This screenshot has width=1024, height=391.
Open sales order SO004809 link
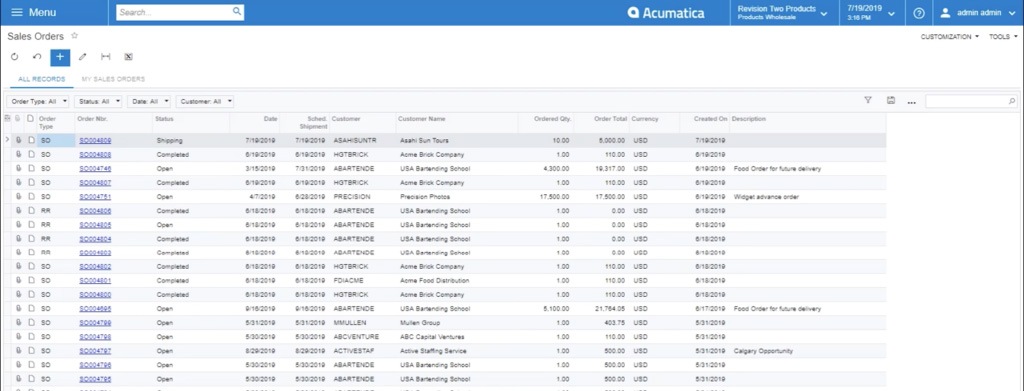tap(95, 140)
